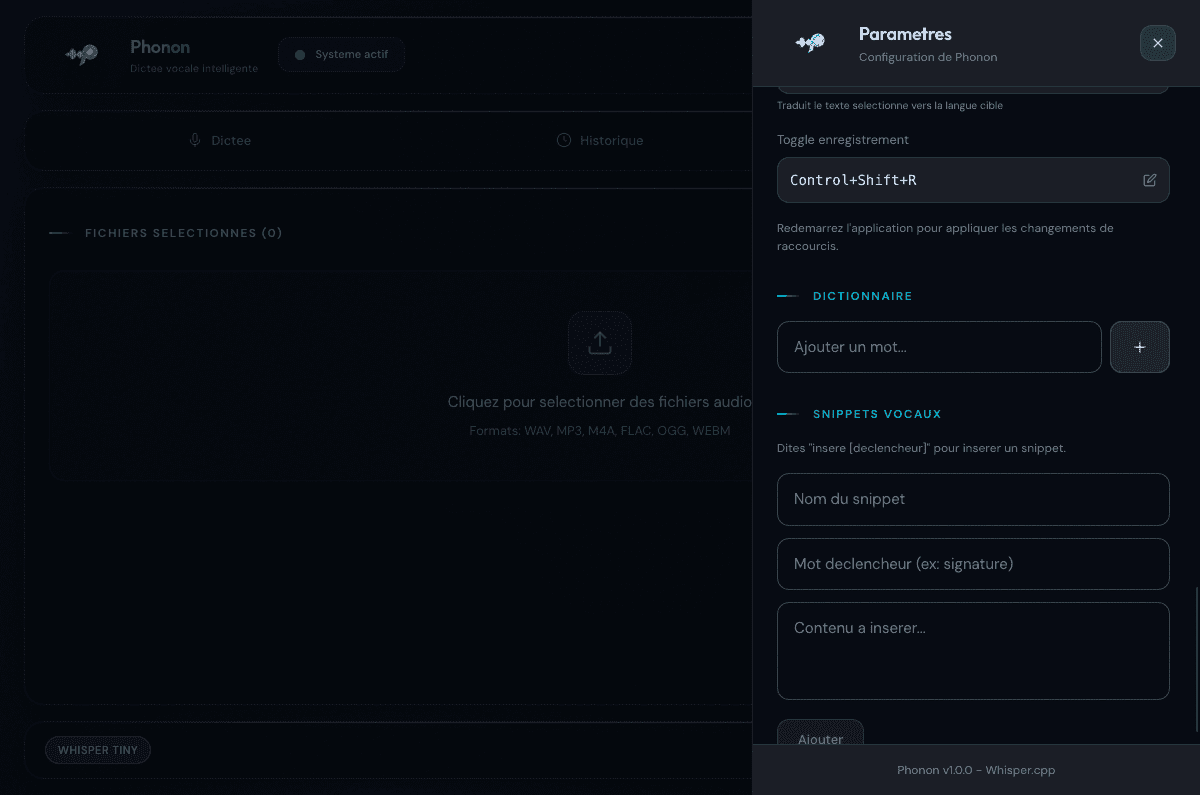
Task: Click the Phonon logo in the main header
Action: click(81, 55)
